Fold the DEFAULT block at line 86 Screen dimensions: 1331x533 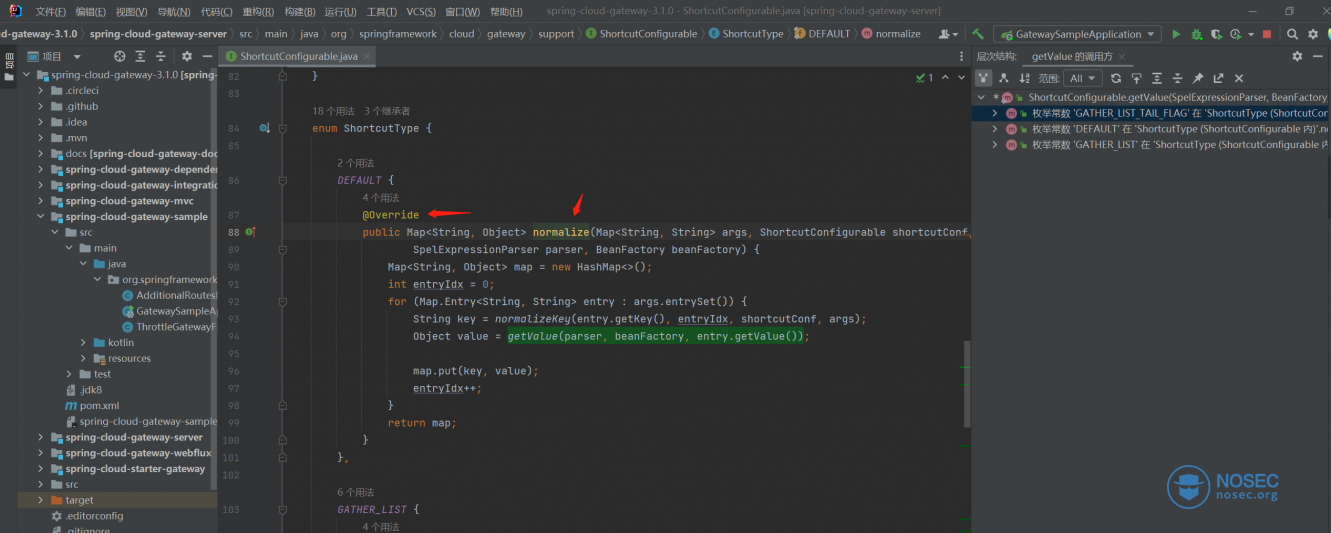point(283,180)
